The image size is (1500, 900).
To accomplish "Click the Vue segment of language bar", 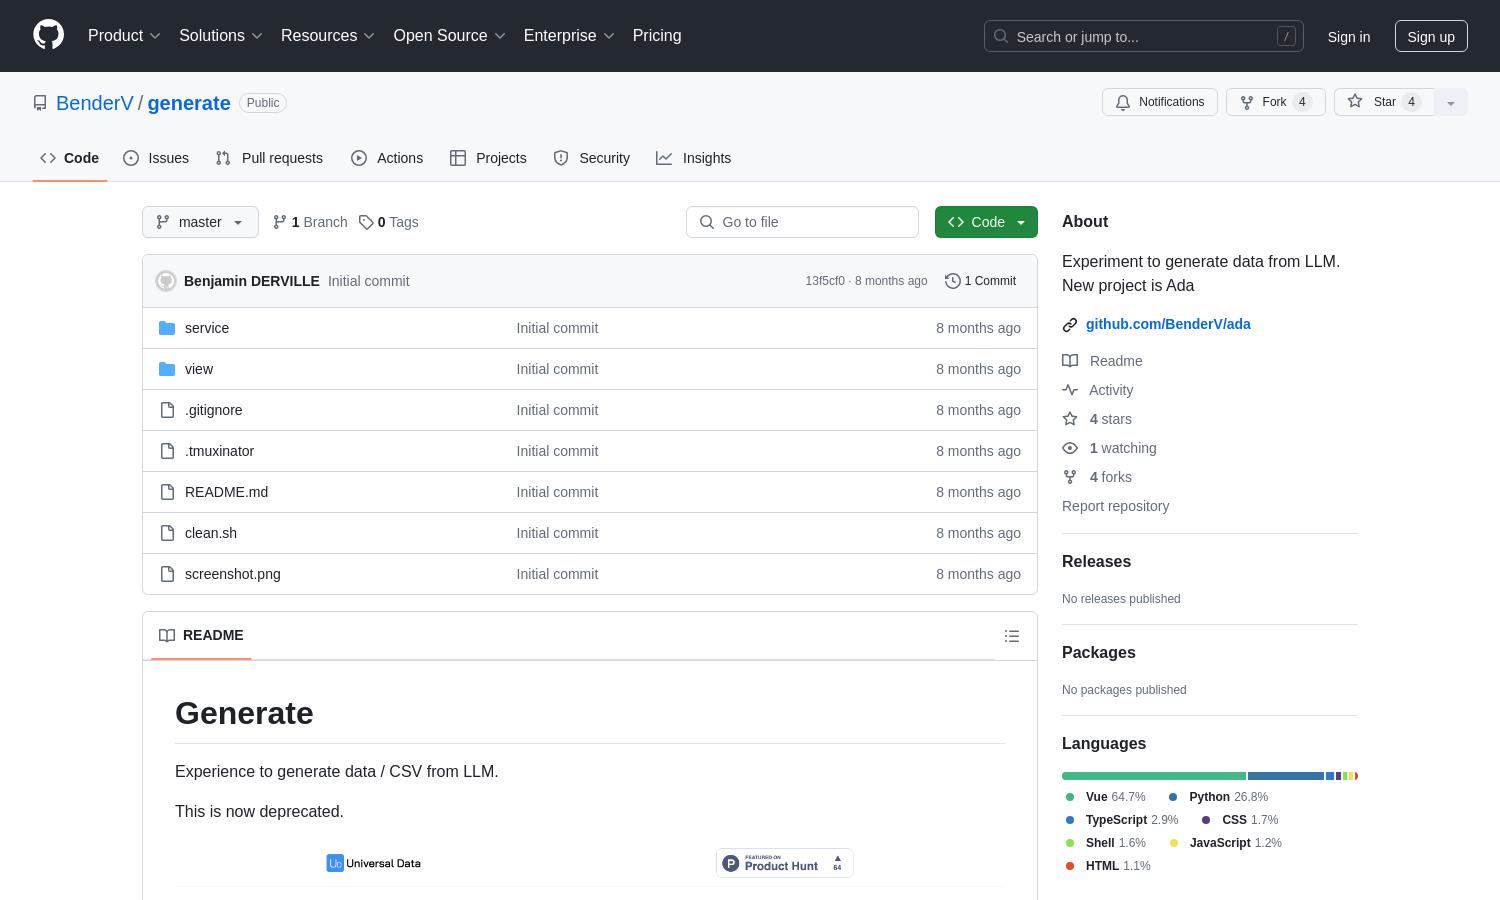I will [1154, 776].
